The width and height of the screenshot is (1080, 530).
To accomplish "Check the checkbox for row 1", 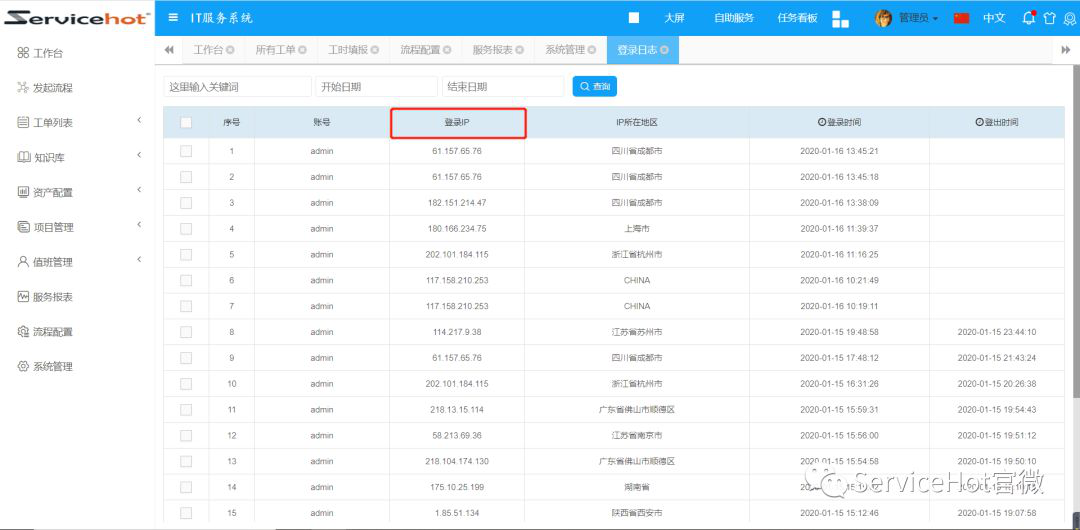I will tap(186, 151).
